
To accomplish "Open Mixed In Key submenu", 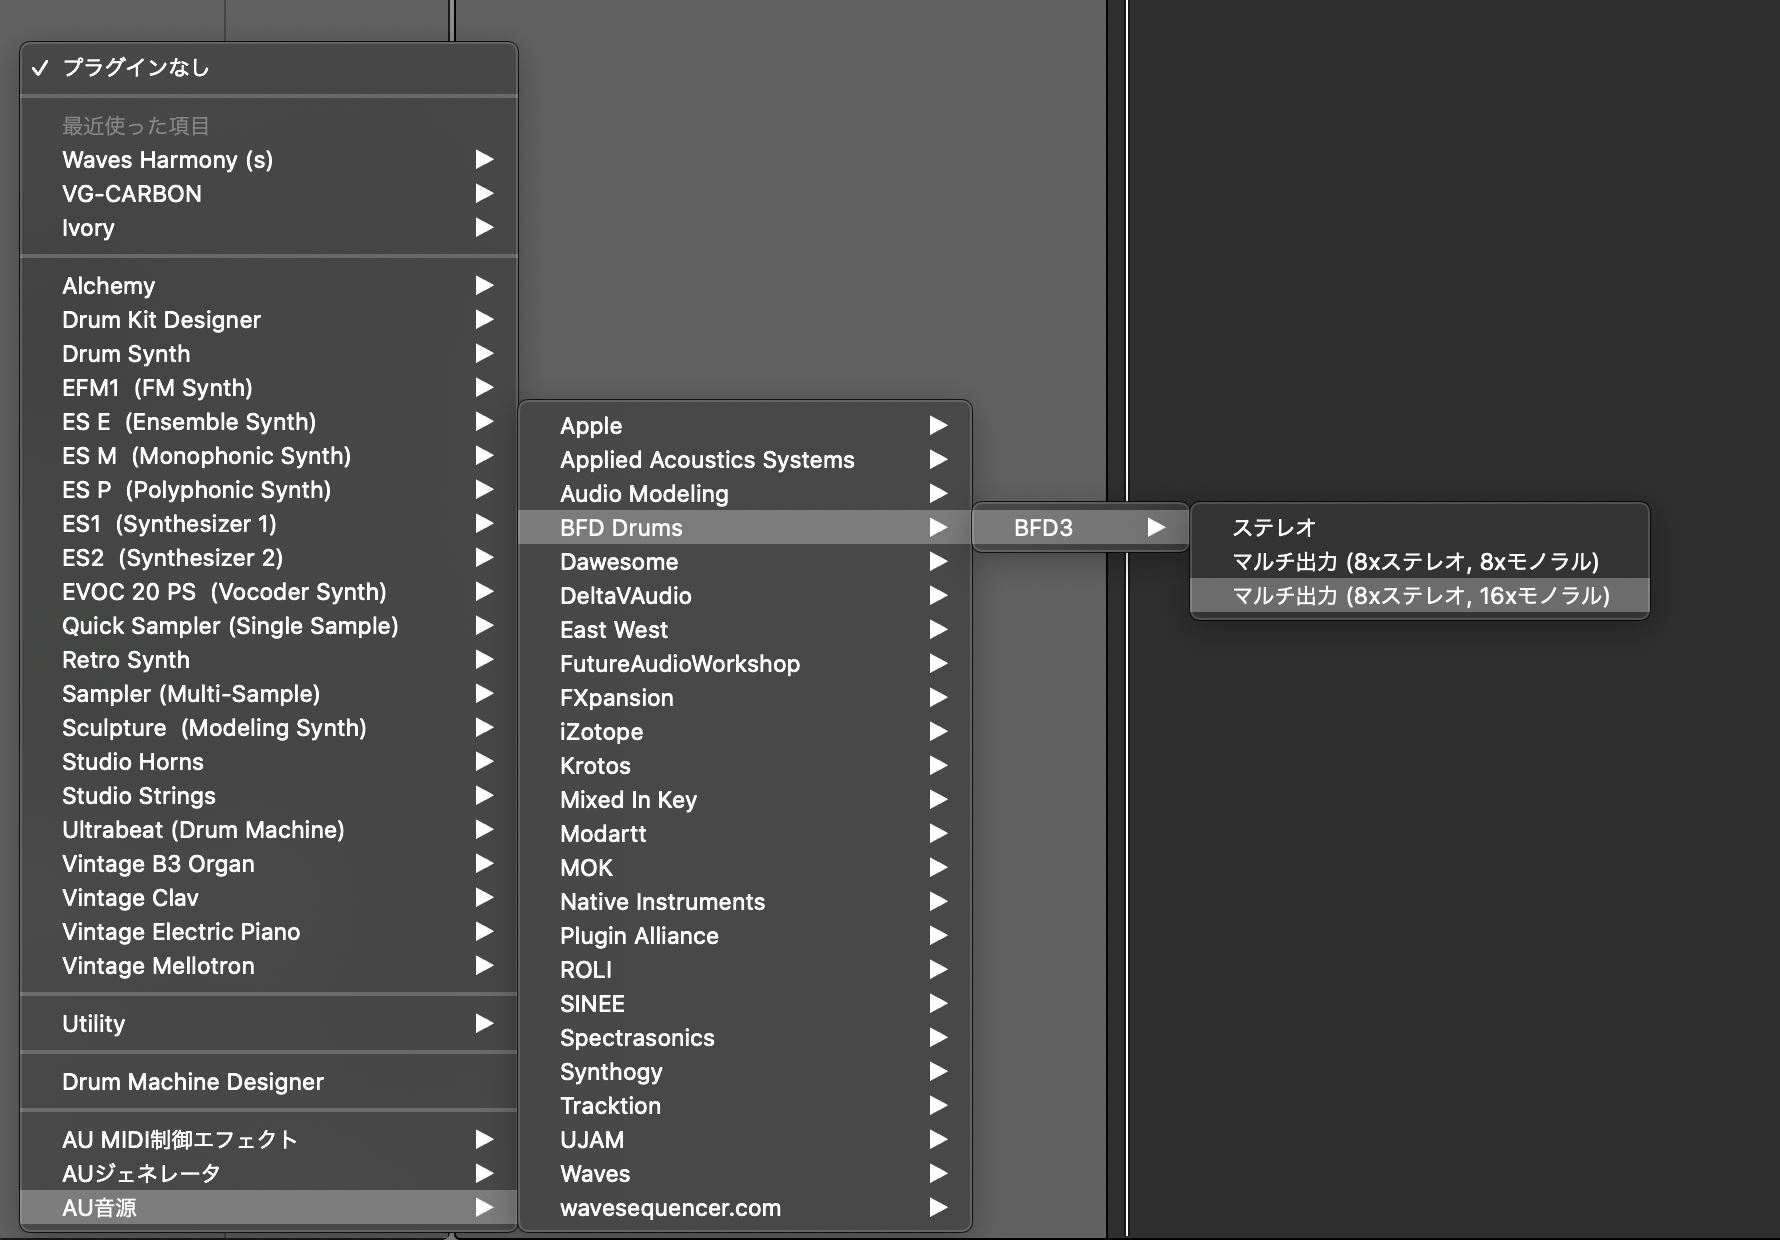I will tap(745, 800).
